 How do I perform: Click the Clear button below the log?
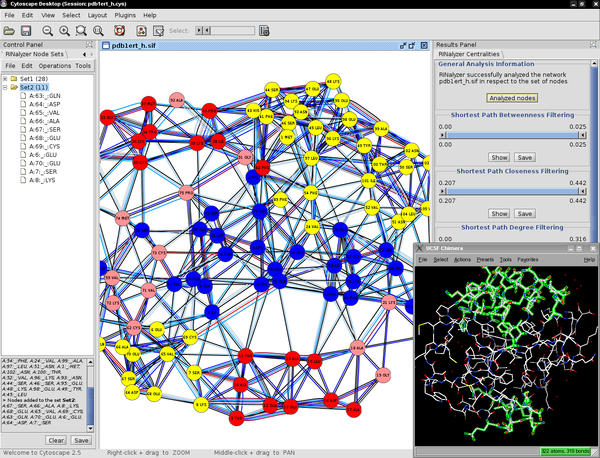click(x=56, y=440)
